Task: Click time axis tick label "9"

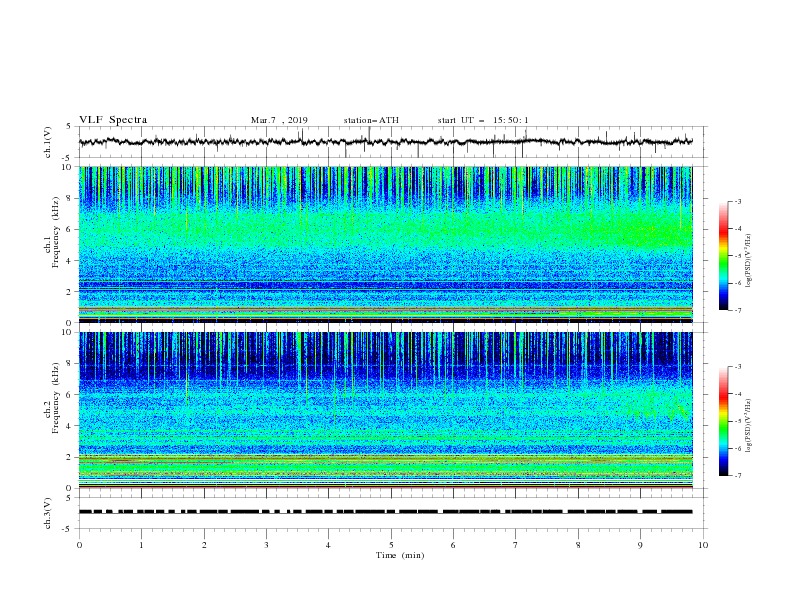Action: click(x=640, y=545)
